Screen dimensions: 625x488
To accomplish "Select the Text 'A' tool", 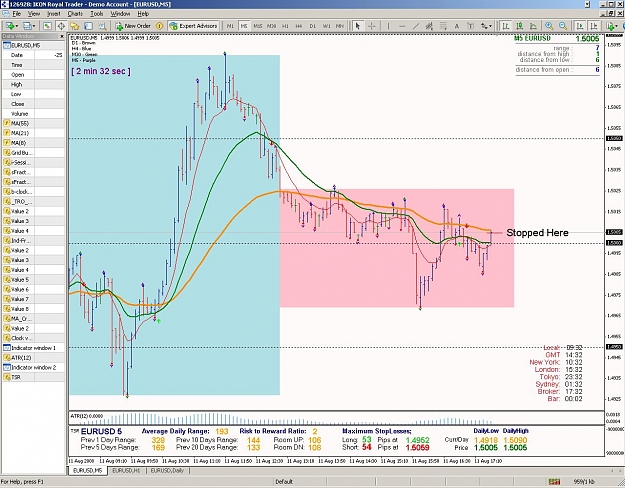I will click(x=457, y=26).
